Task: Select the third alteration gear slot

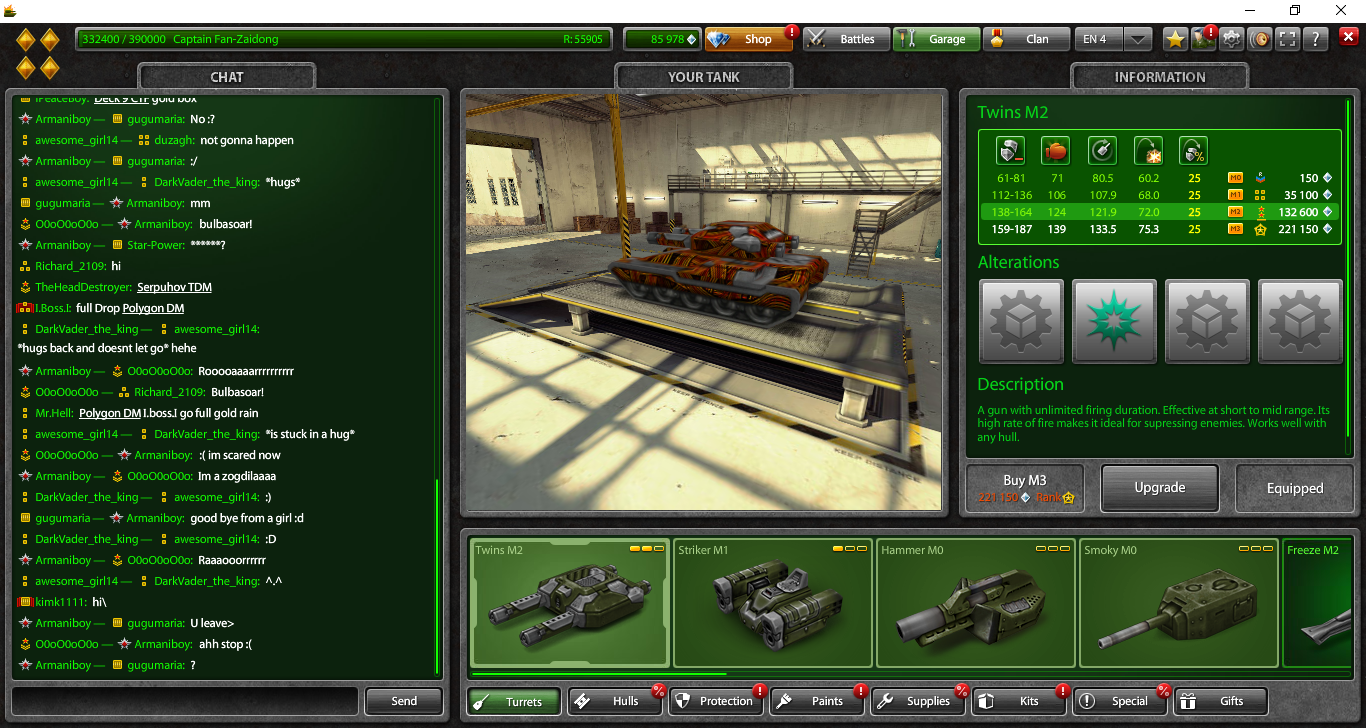Action: [1207, 320]
